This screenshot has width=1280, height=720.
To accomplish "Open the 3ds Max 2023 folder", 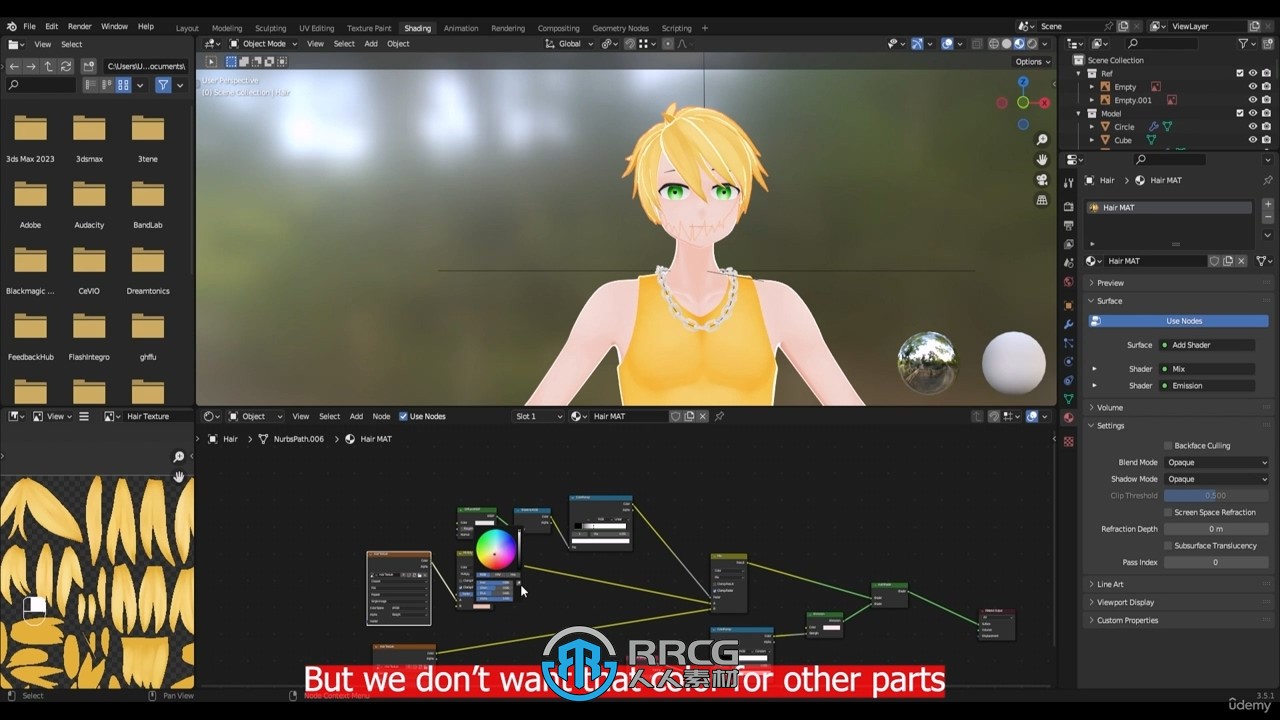I will pos(31,138).
